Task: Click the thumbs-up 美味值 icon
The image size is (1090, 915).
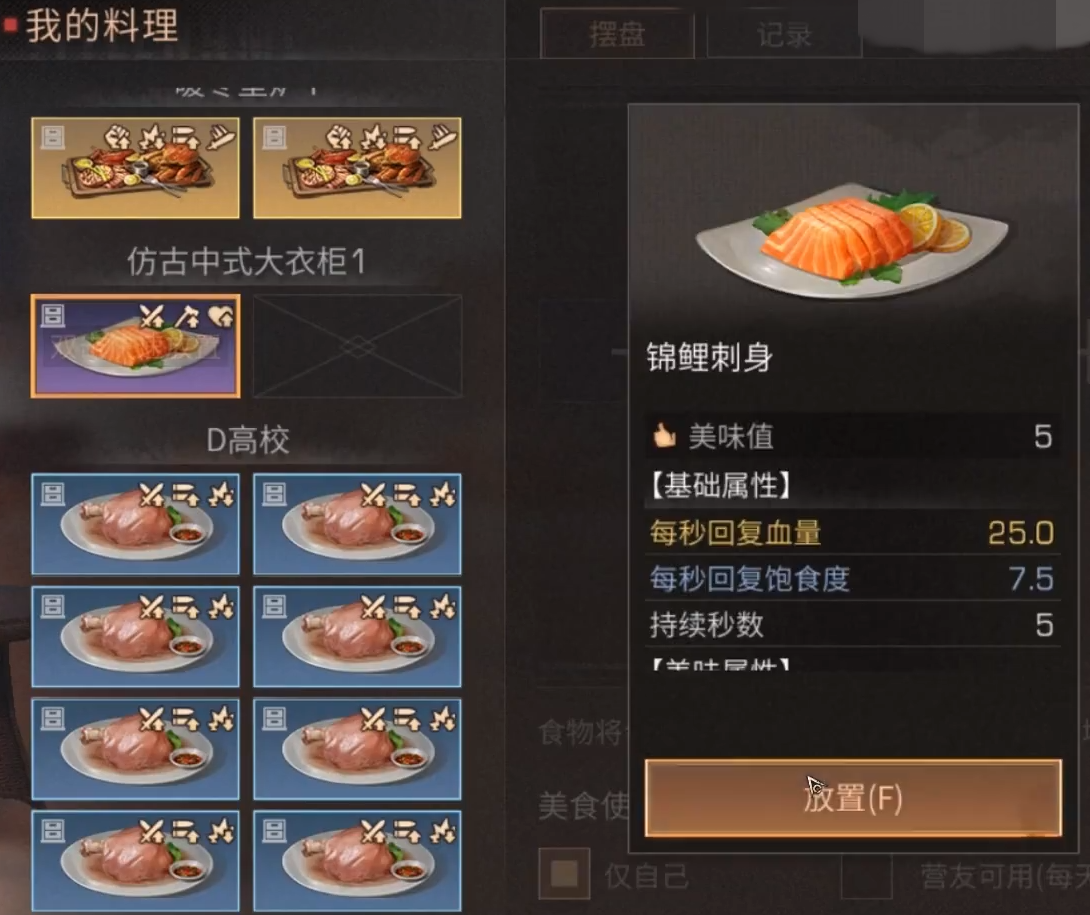Action: click(x=664, y=436)
